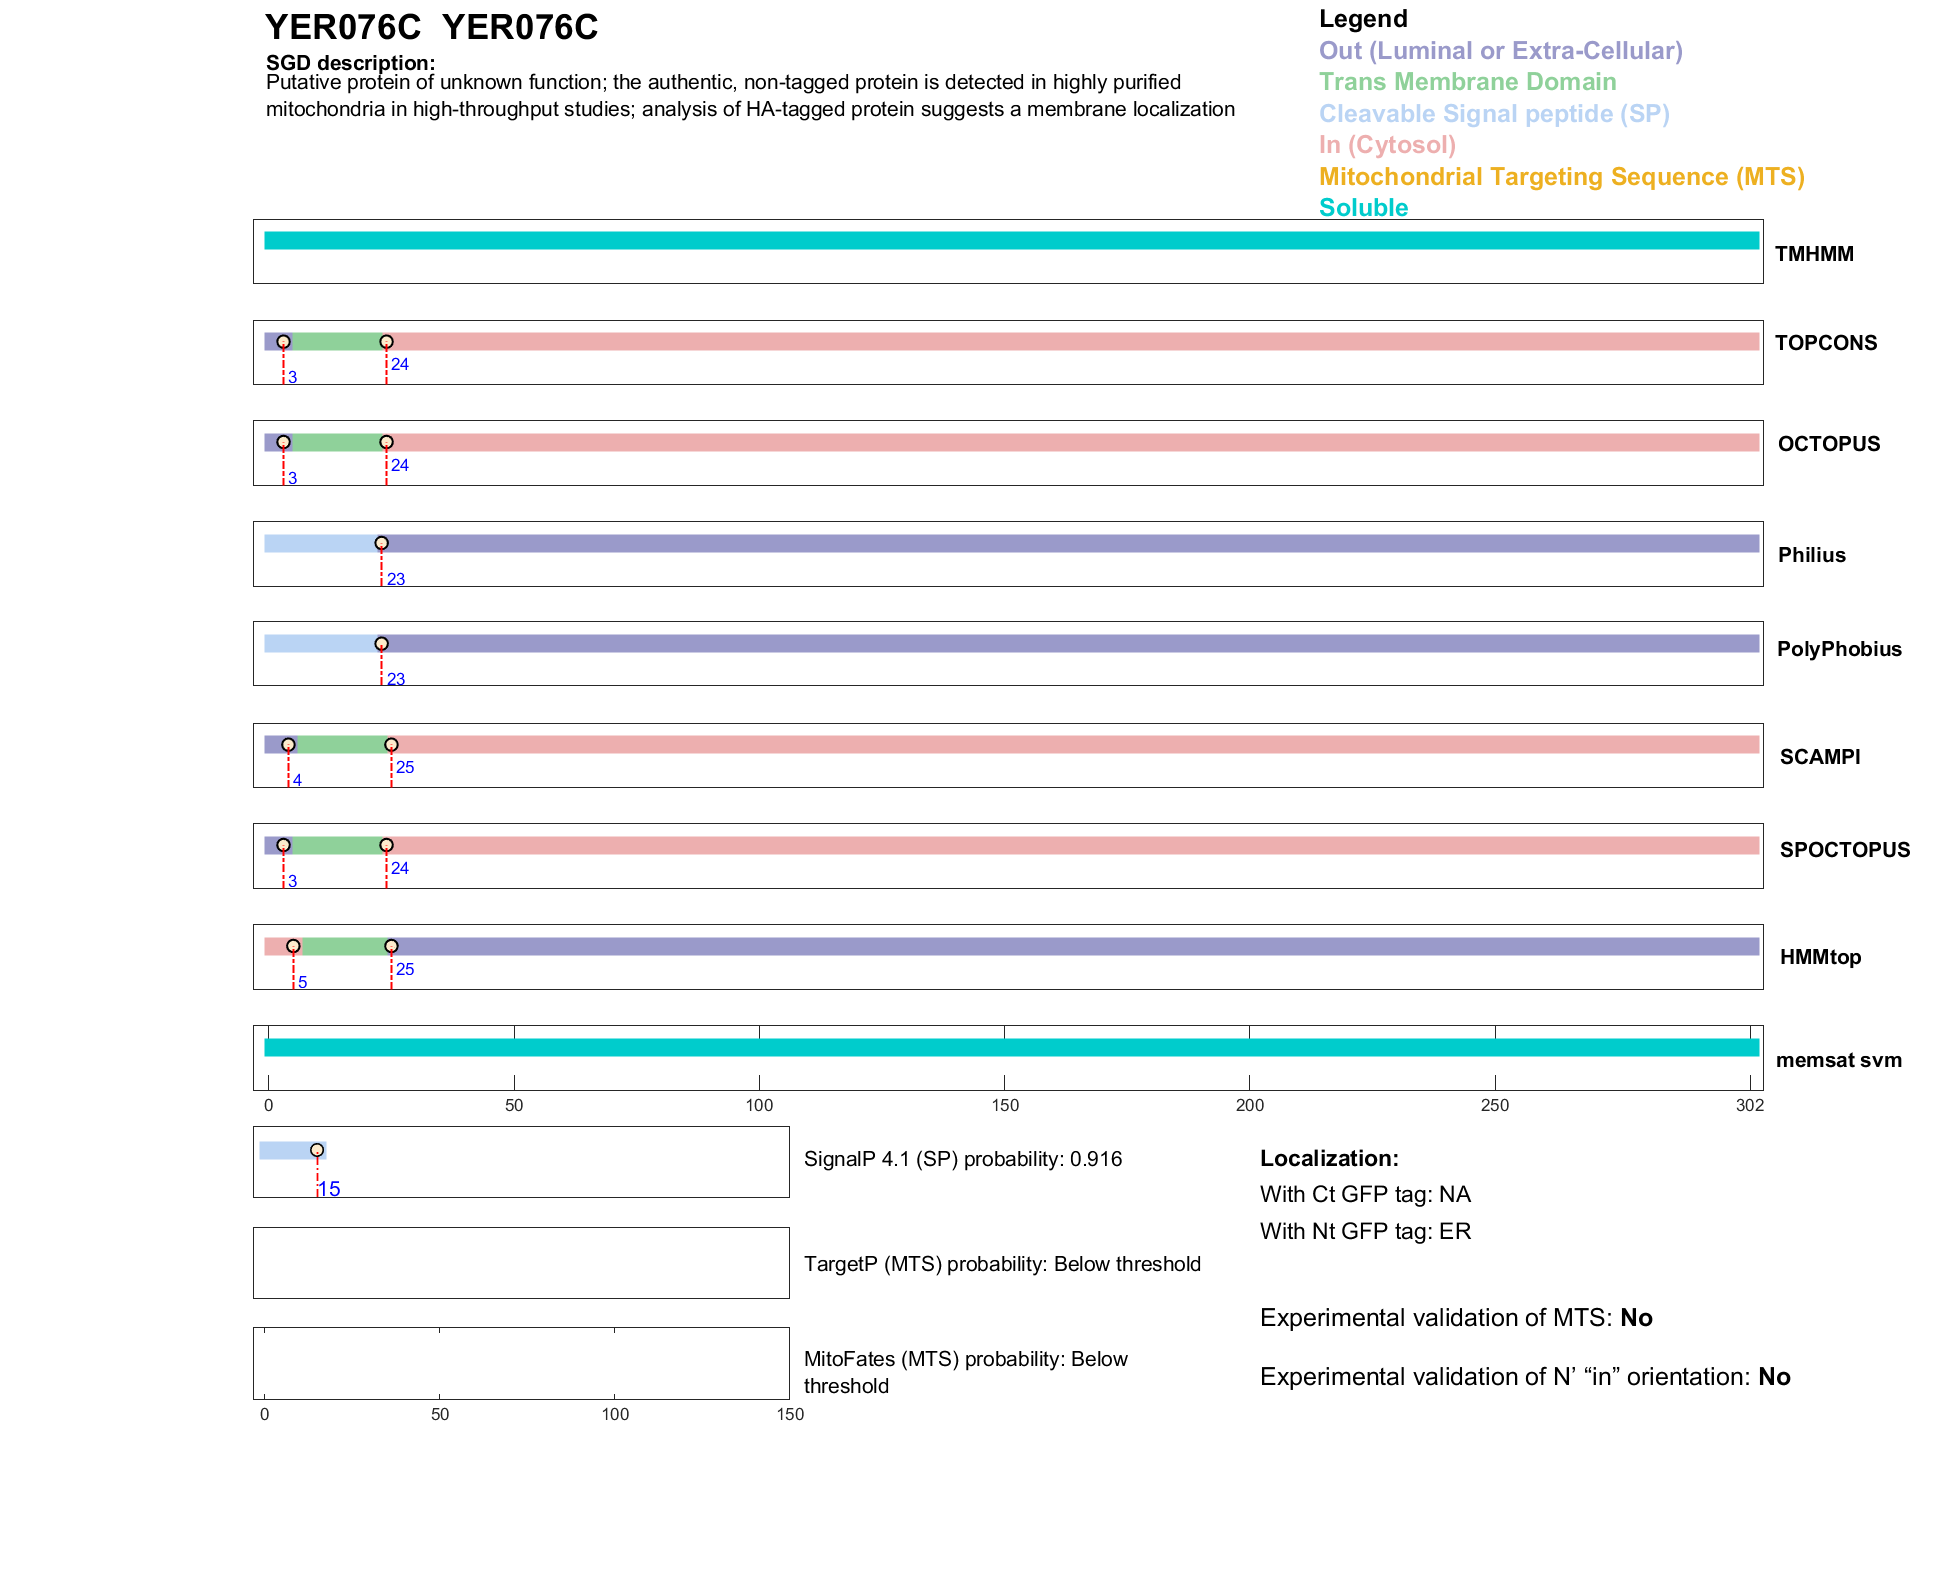Click the OCTOPUS marker at position 24
1950x1573 pixels.
(386, 442)
